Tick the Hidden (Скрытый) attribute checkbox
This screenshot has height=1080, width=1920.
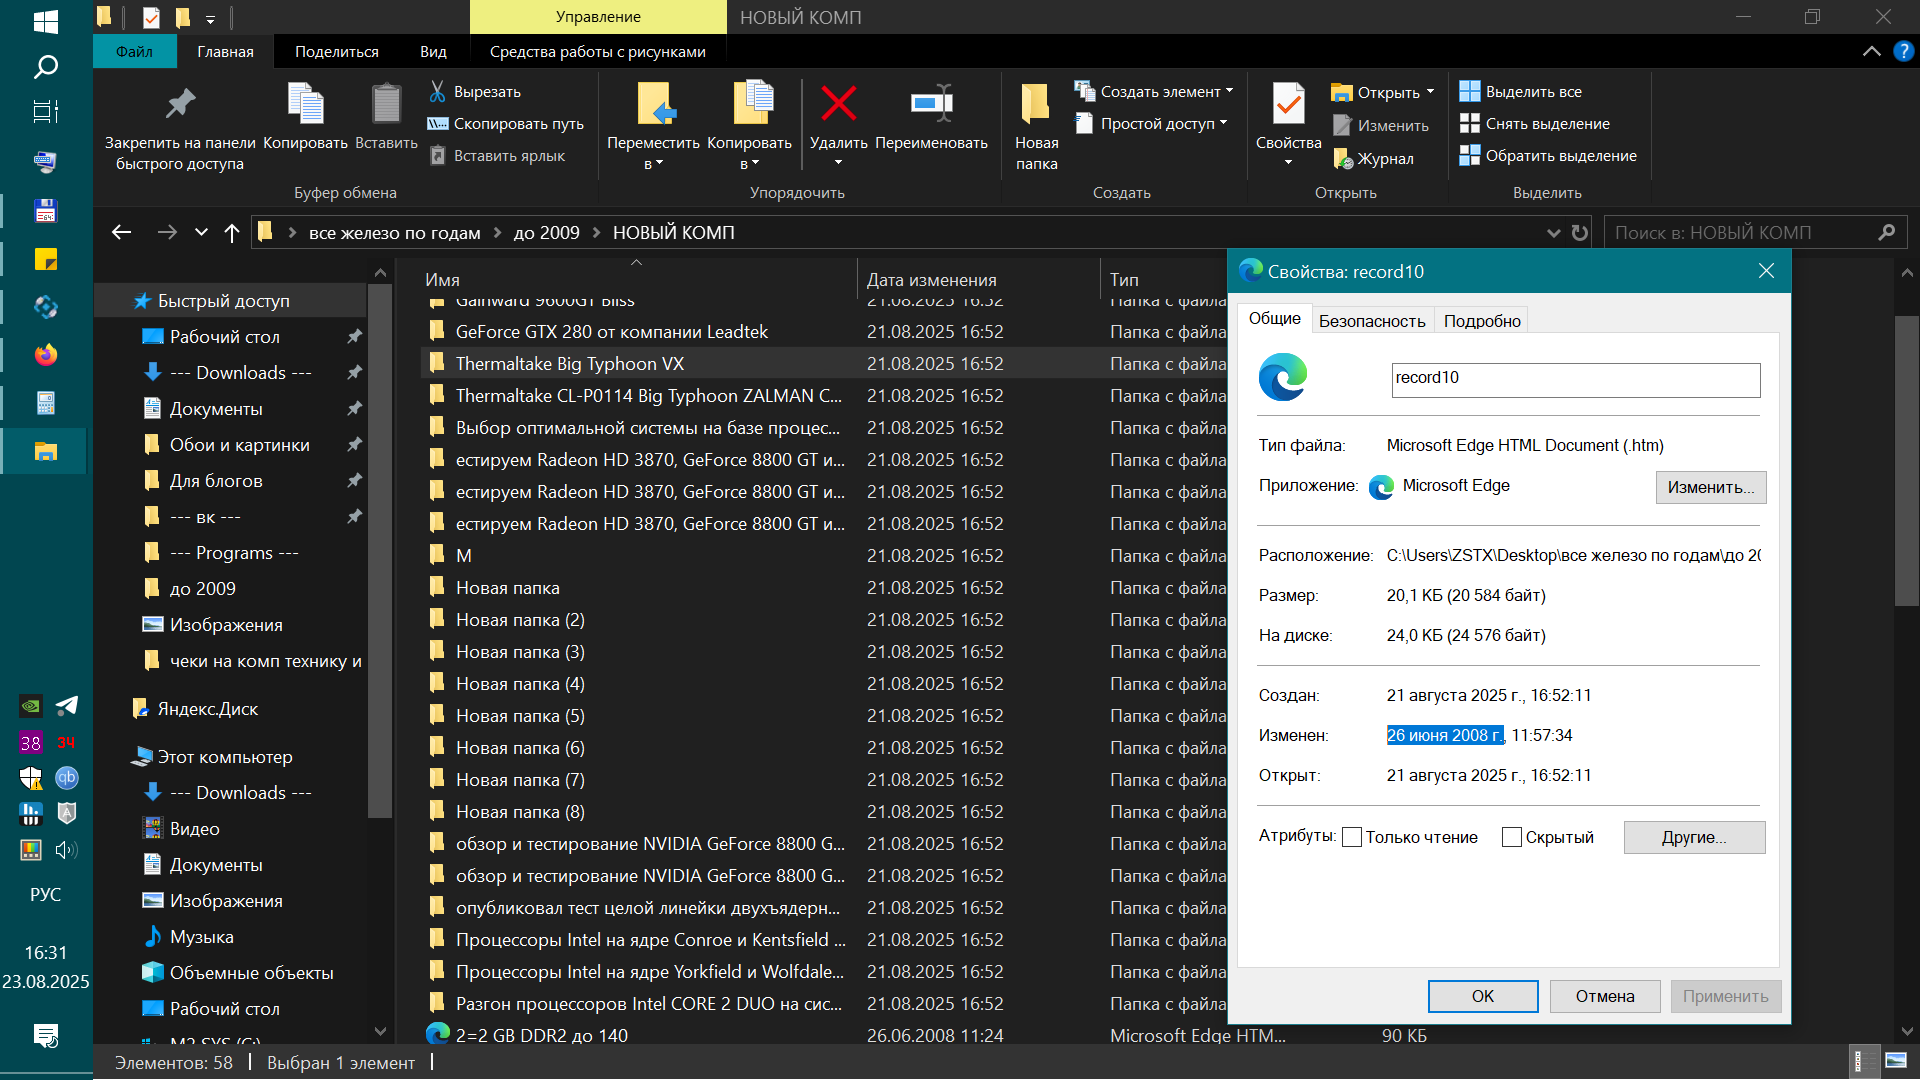click(1512, 838)
